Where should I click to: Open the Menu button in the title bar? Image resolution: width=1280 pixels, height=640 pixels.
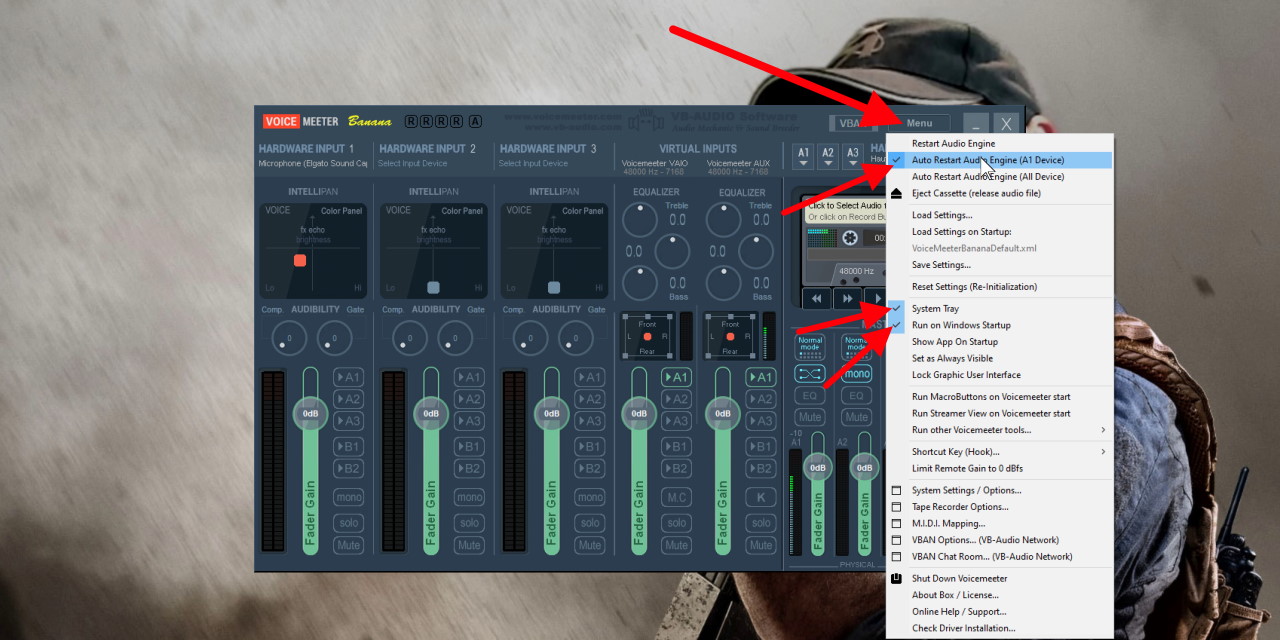pyautogui.click(x=922, y=122)
